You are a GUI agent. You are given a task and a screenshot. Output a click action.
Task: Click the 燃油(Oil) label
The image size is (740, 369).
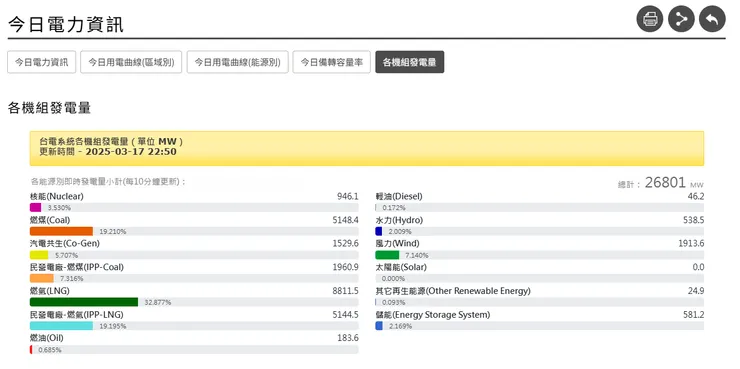[47, 338]
